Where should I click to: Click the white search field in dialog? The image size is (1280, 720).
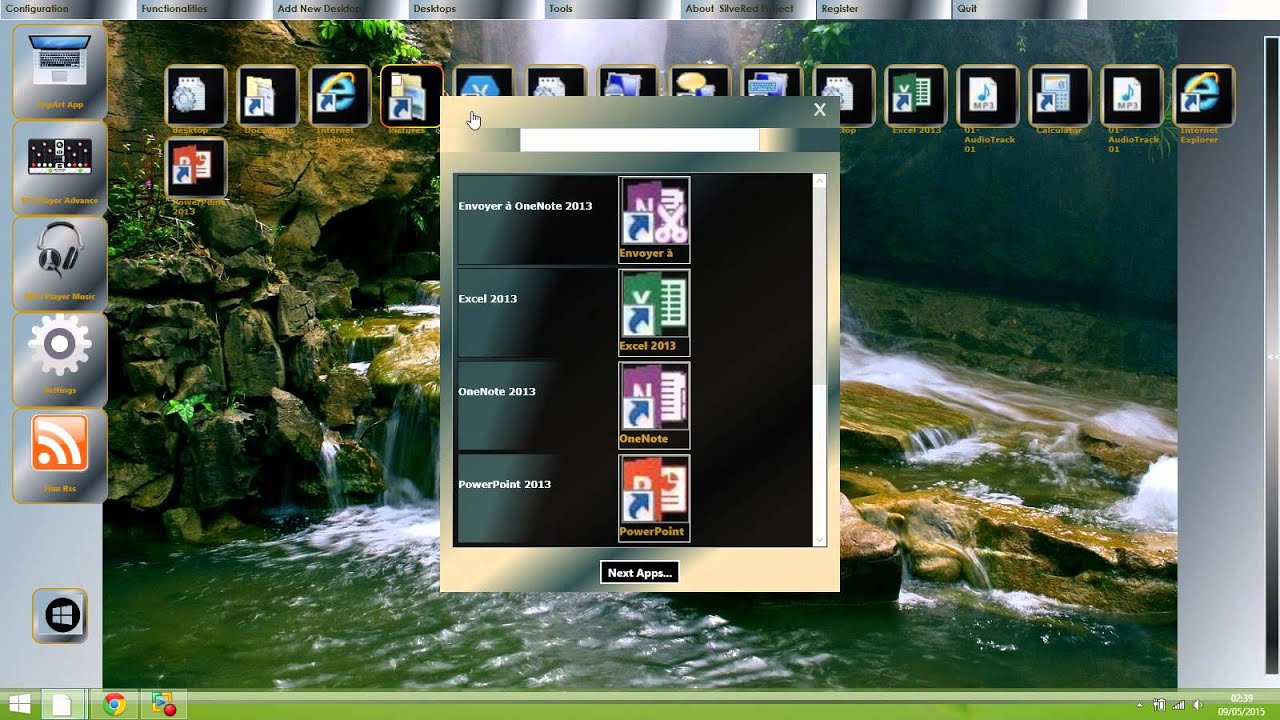point(640,139)
